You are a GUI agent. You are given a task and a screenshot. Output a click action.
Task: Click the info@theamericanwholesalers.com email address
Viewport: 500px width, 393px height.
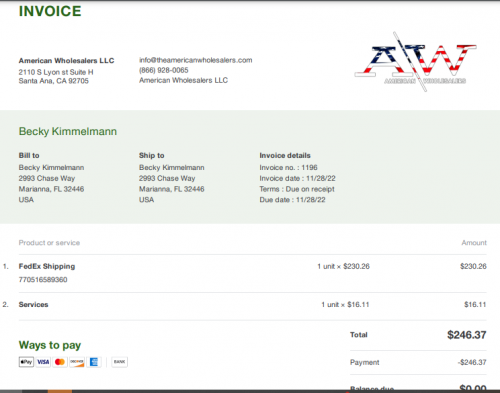coord(196,60)
